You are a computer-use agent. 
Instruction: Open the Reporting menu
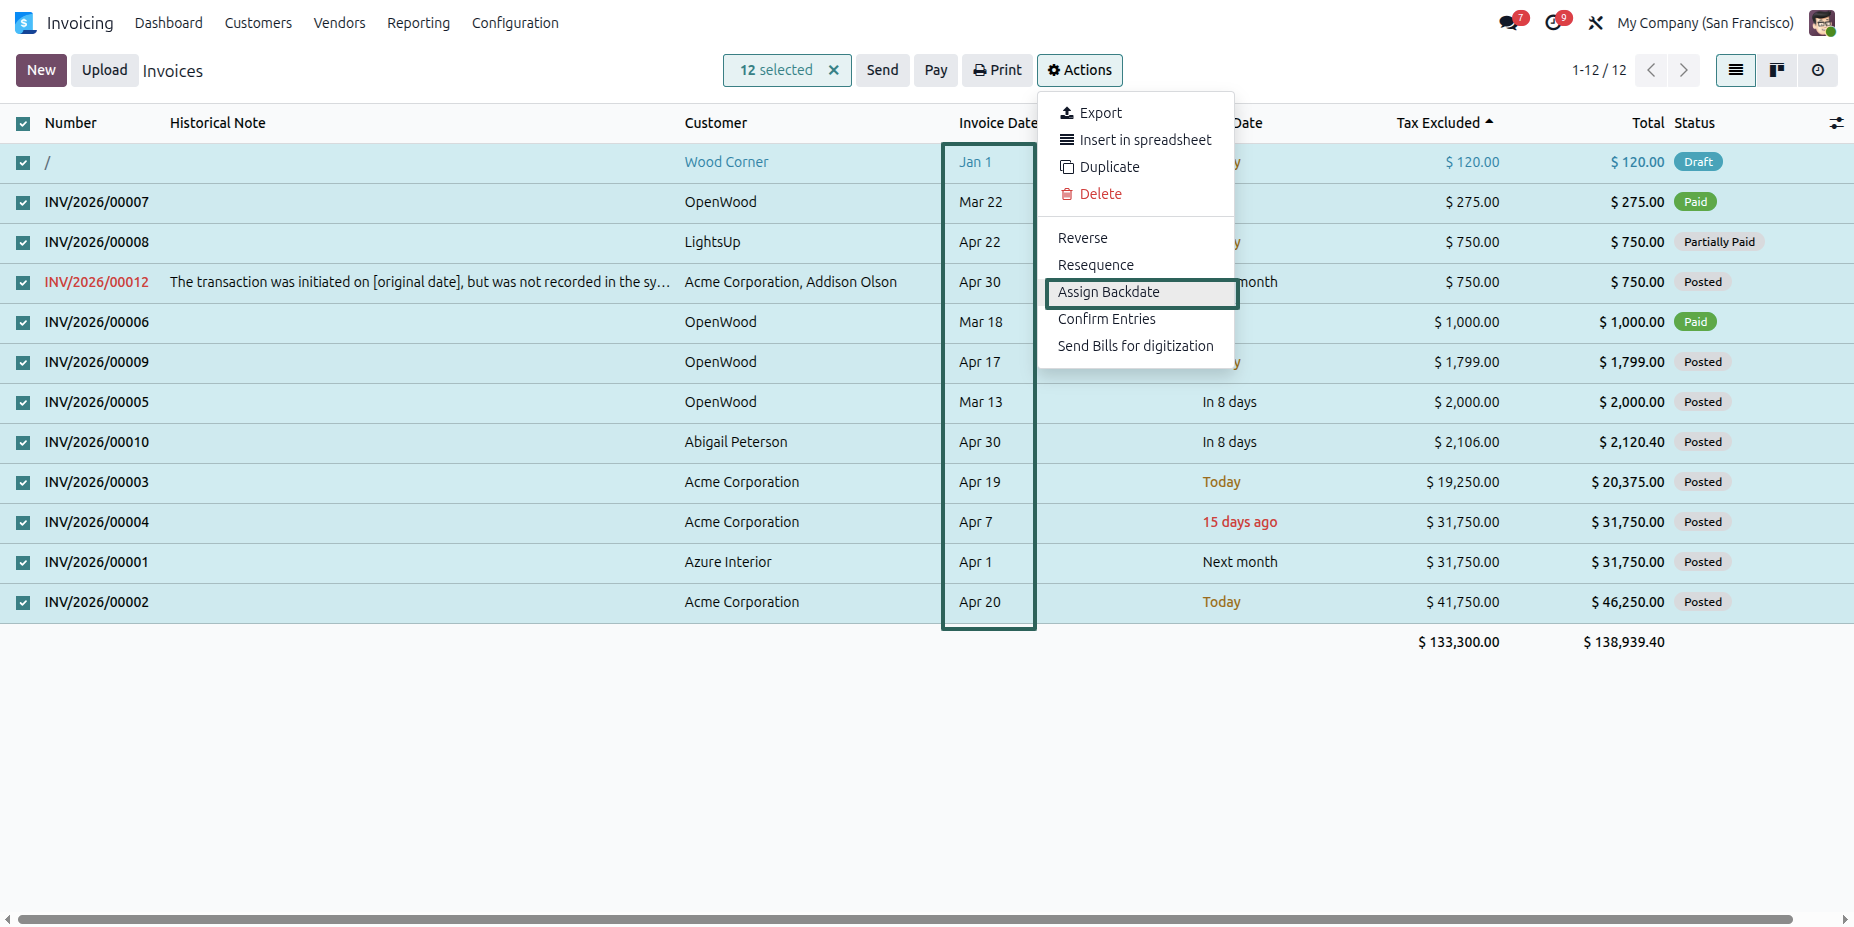click(418, 23)
